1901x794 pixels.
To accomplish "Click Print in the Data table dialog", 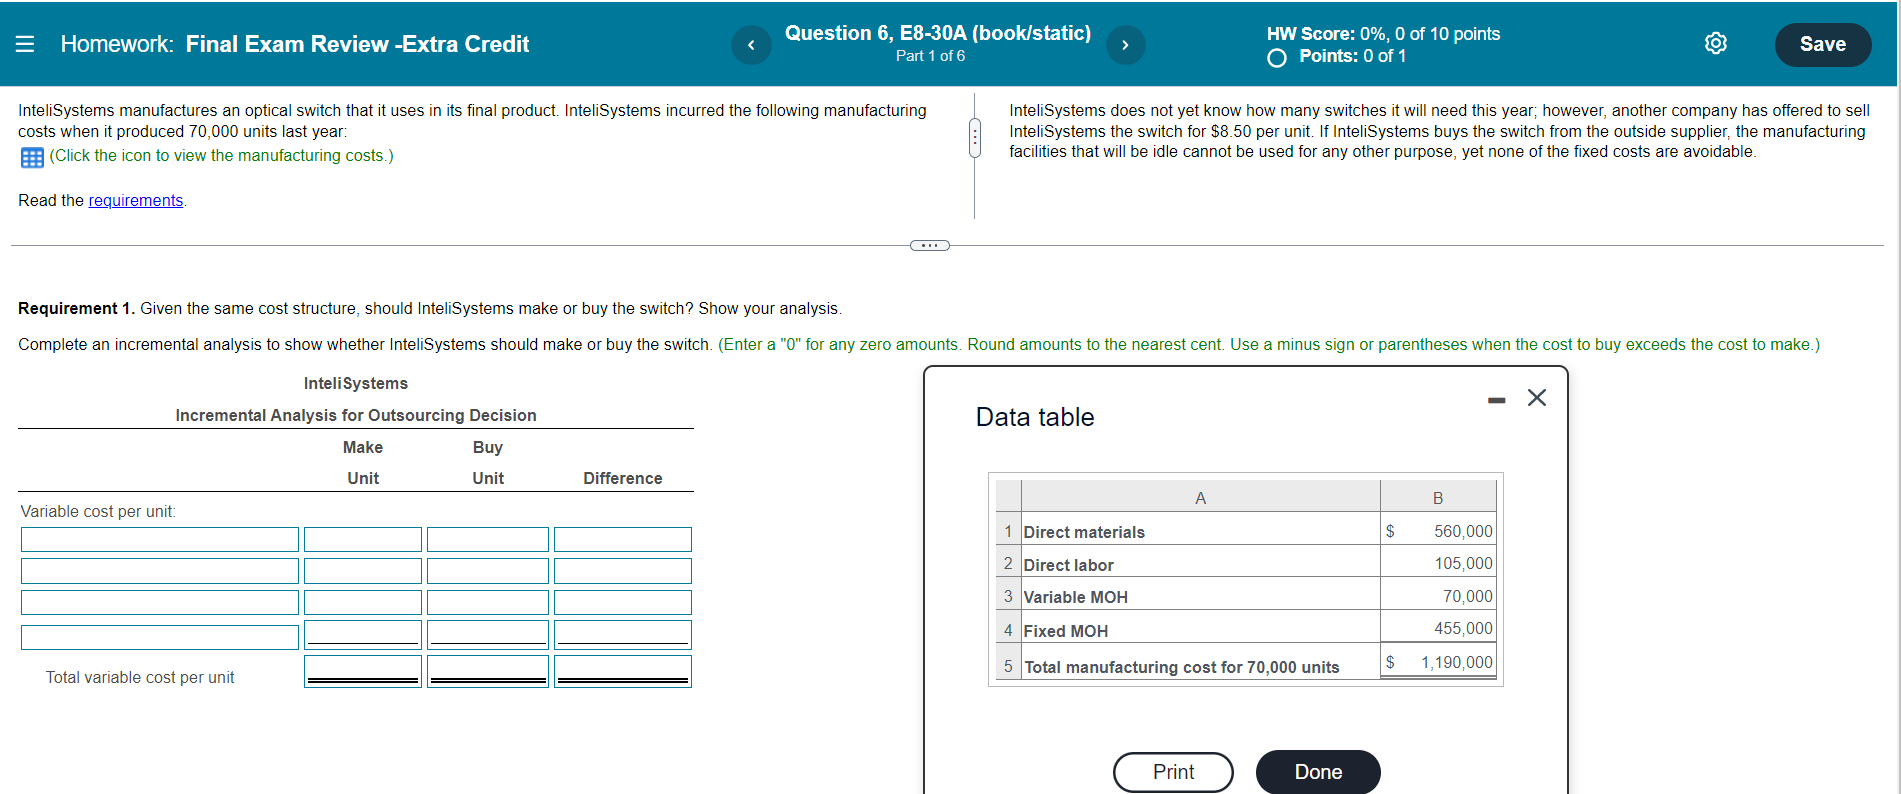I will pos(1173,772).
